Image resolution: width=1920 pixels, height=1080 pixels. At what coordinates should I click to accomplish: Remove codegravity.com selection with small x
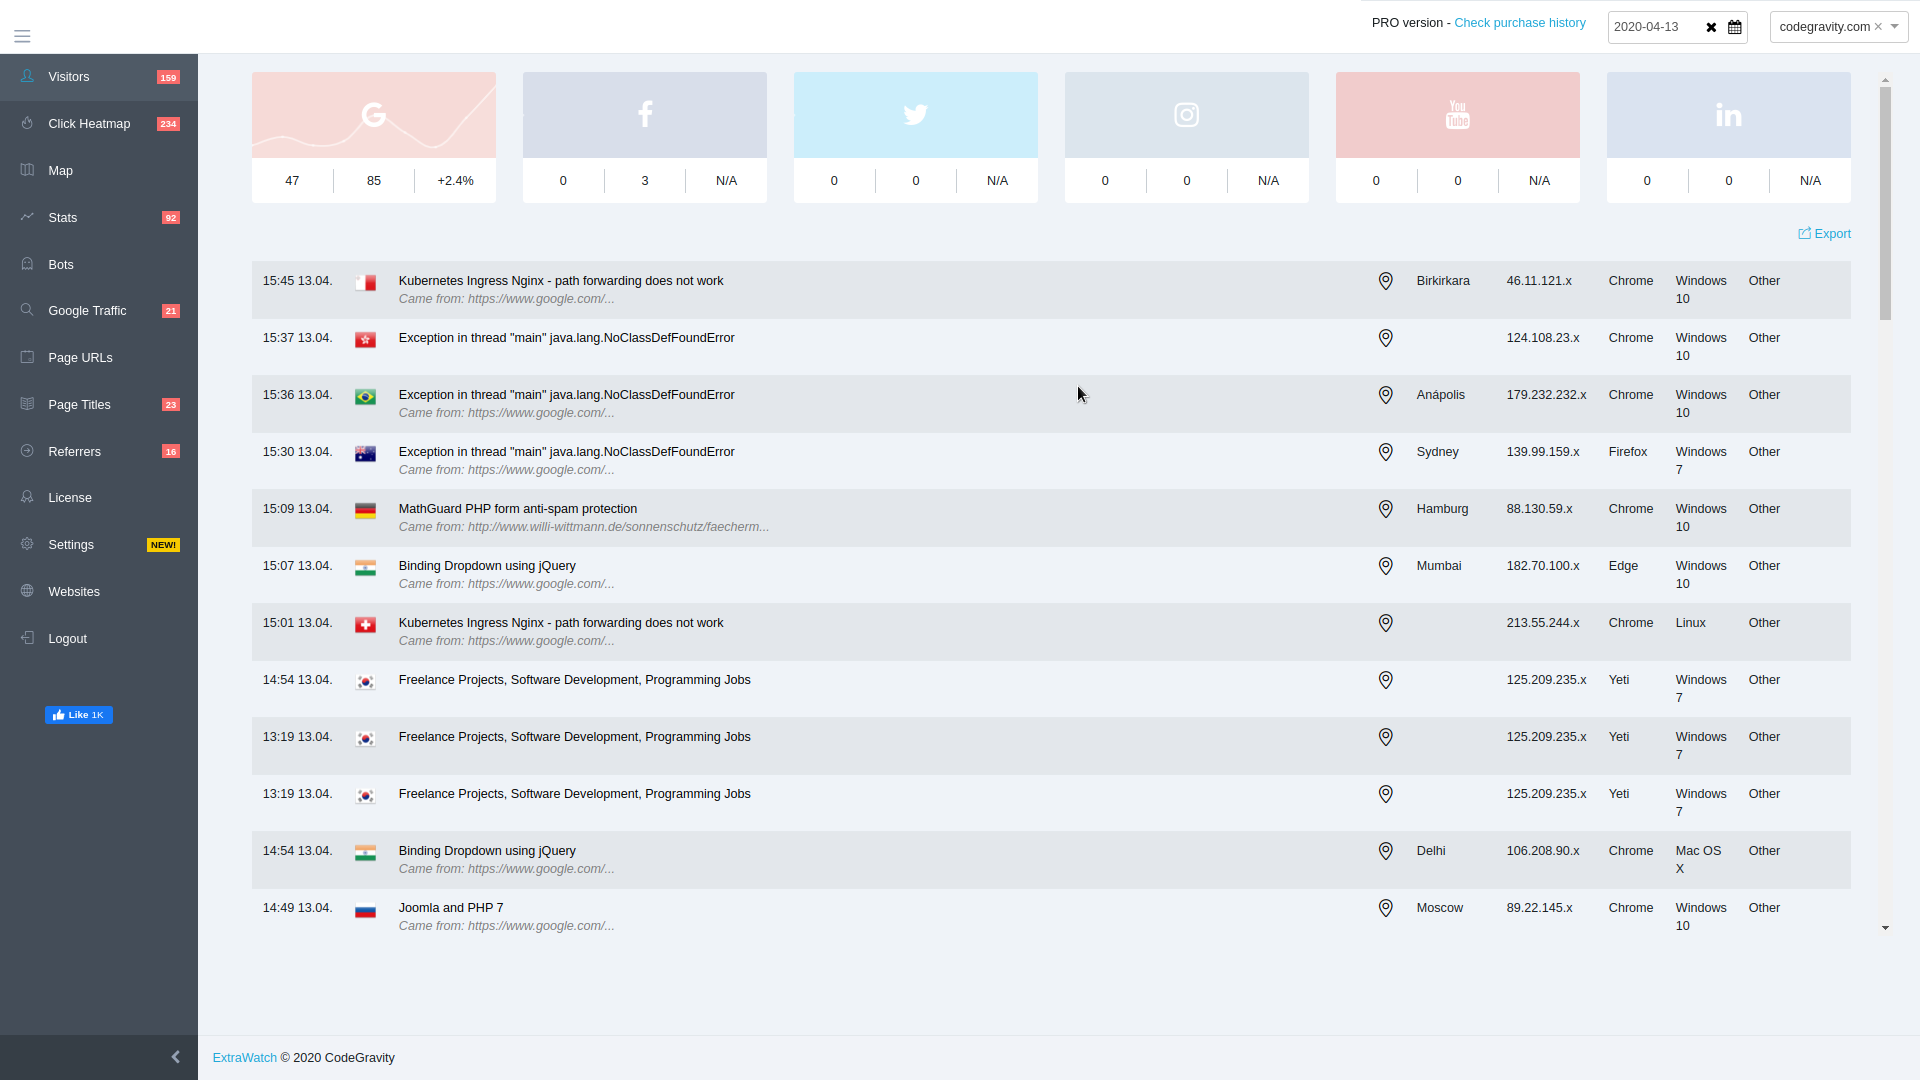pos(1878,27)
